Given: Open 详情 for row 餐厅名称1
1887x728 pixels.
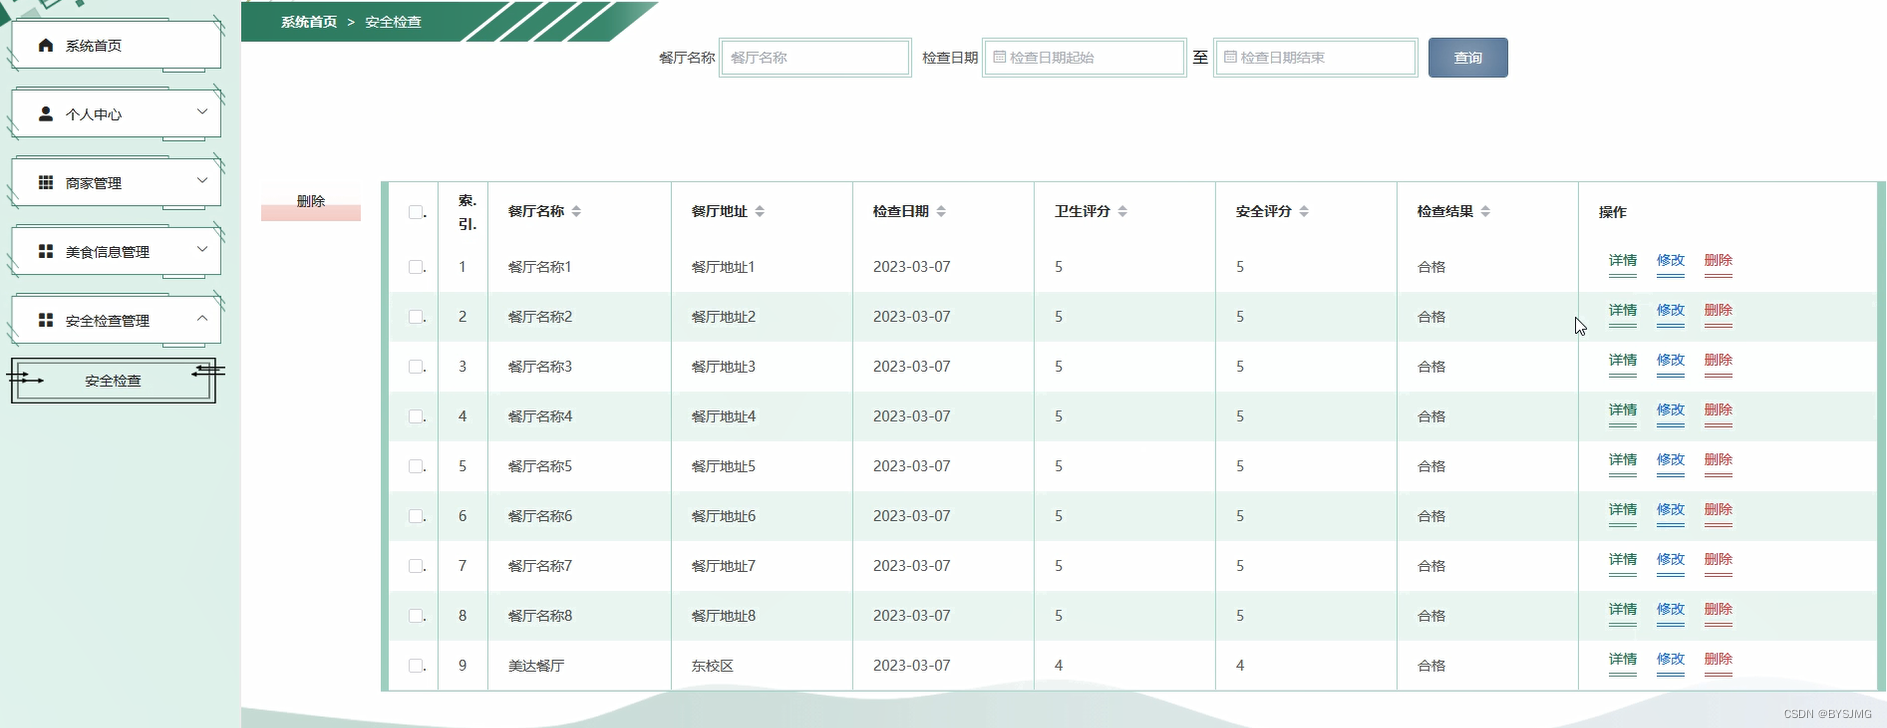Looking at the screenshot, I should [1623, 260].
